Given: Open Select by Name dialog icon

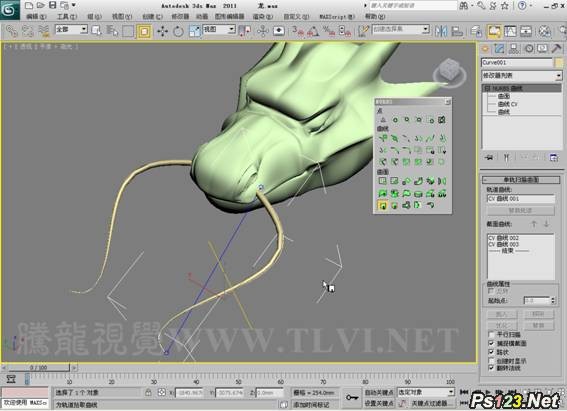Looking at the screenshot, I should [x=112, y=31].
